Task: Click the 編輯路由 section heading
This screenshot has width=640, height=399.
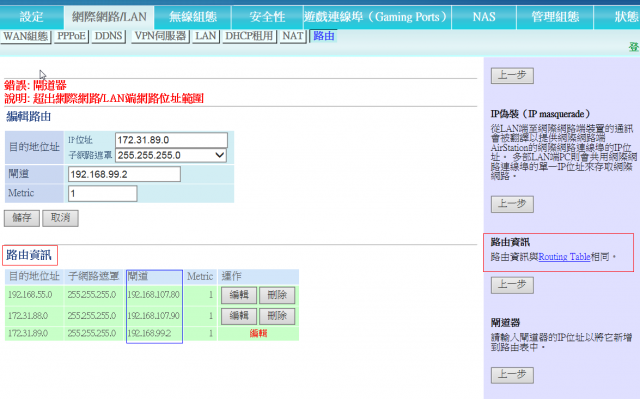Action: click(x=29, y=117)
